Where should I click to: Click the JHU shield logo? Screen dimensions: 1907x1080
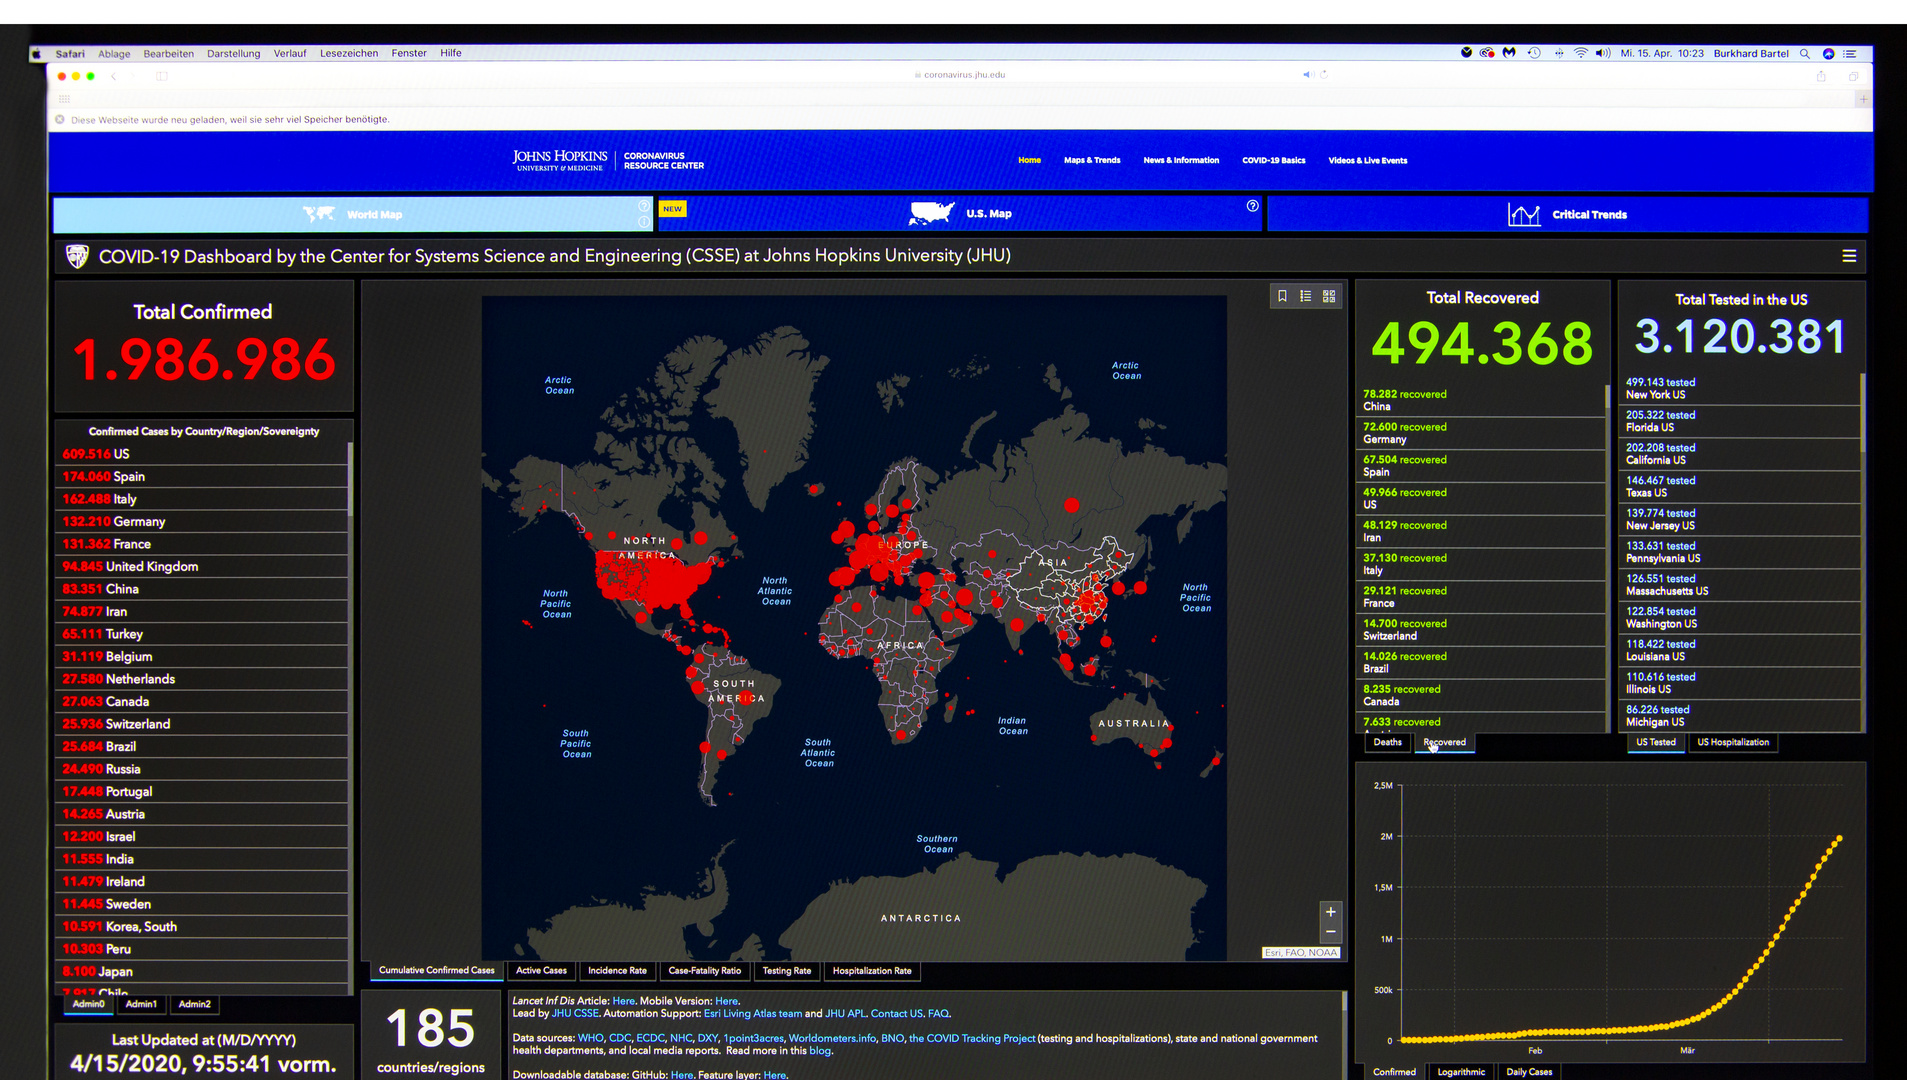pyautogui.click(x=77, y=257)
